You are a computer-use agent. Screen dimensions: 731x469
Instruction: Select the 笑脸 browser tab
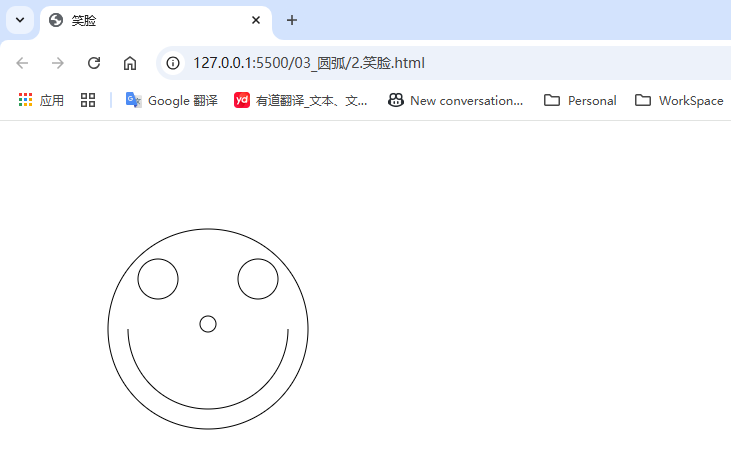point(156,21)
